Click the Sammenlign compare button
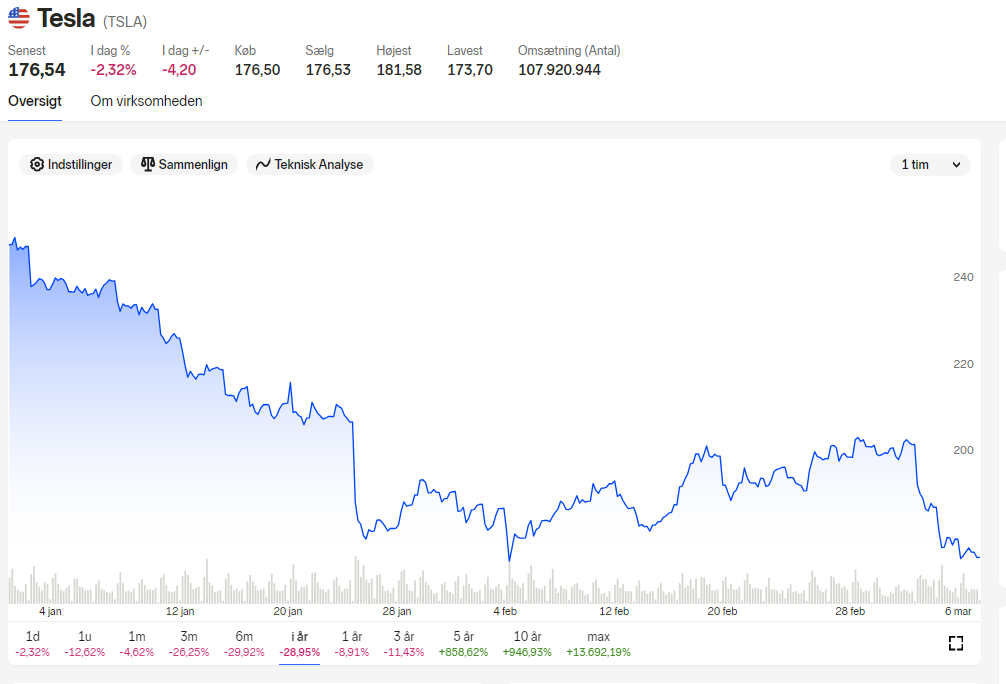The height and width of the screenshot is (684, 1006). [184, 164]
